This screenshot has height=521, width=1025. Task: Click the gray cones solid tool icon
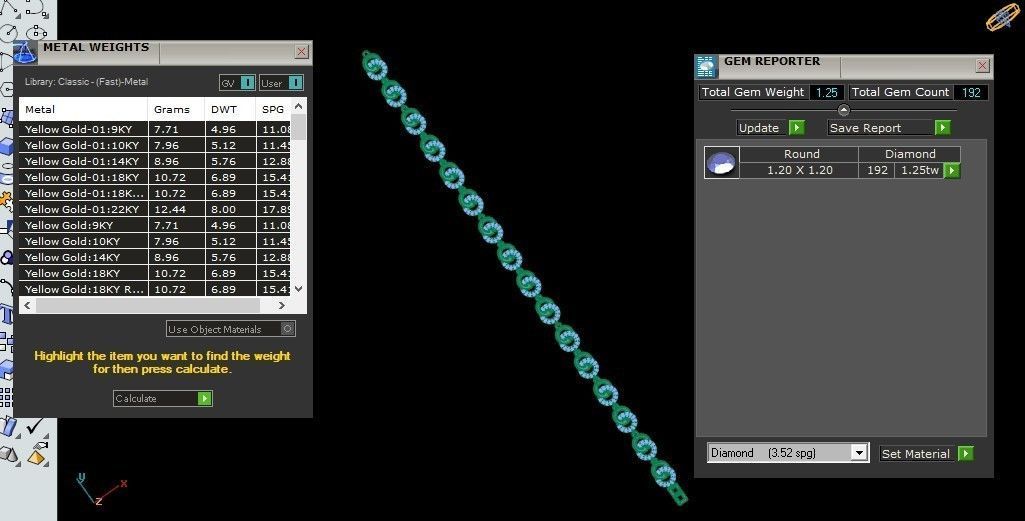(x=10, y=454)
